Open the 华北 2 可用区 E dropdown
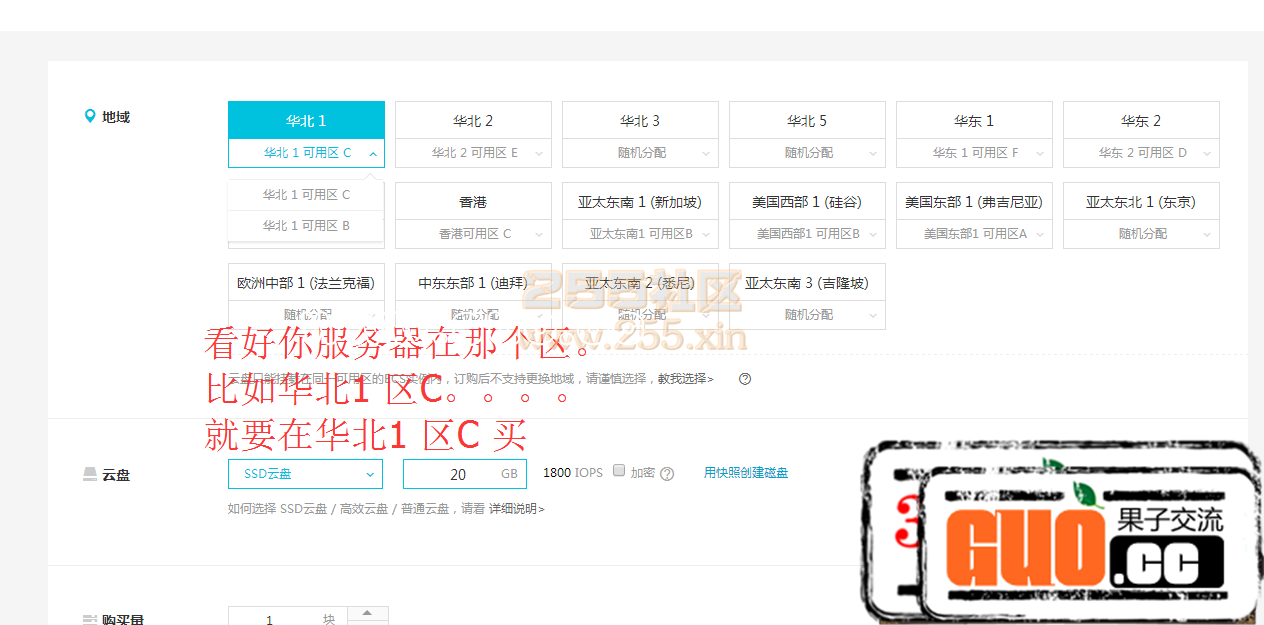The image size is (1264, 625). (539, 156)
